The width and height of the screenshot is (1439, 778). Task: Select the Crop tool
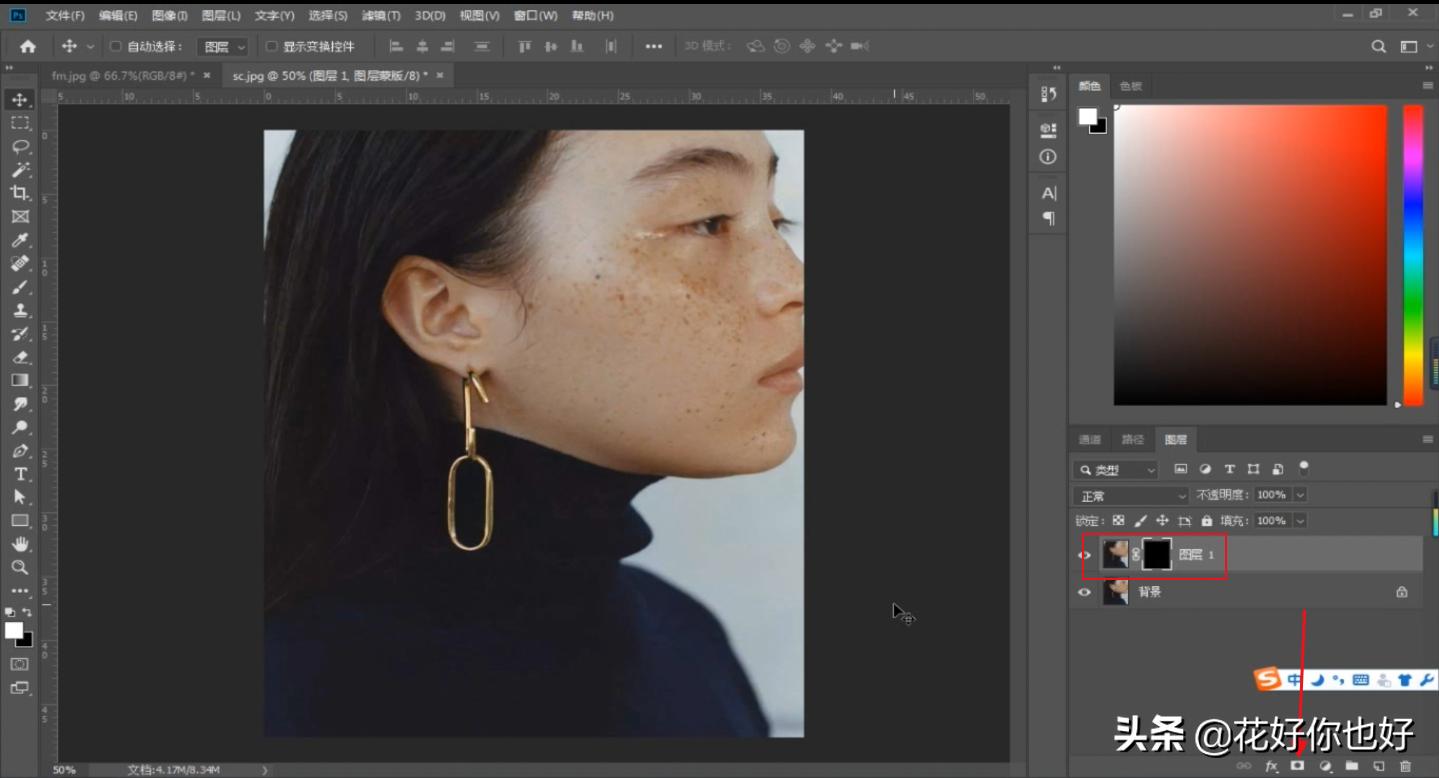(20, 193)
